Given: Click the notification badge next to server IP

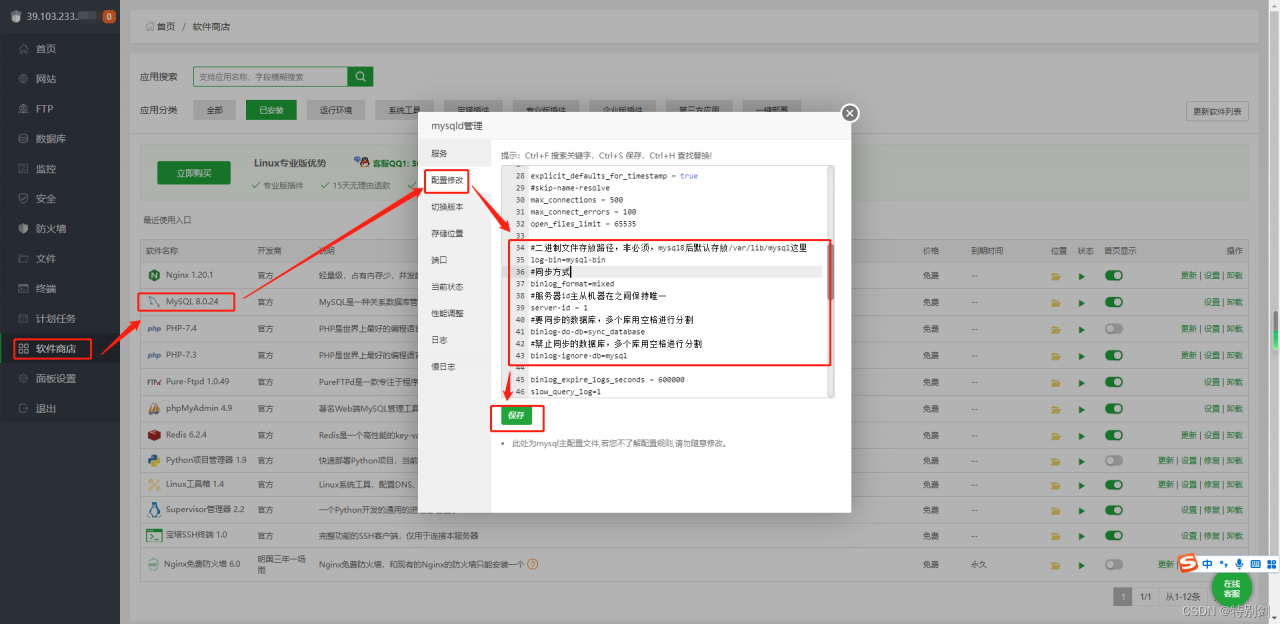Looking at the screenshot, I should pyautogui.click(x=108, y=16).
